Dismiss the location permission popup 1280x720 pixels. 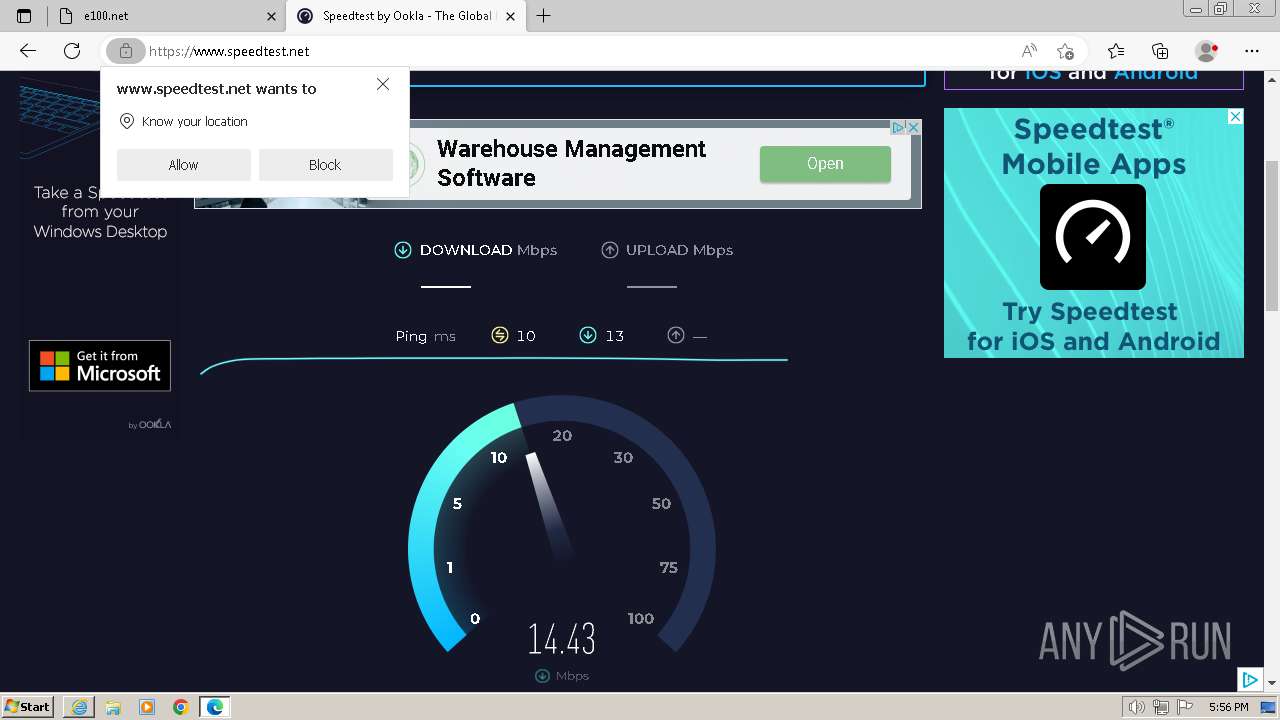click(383, 85)
